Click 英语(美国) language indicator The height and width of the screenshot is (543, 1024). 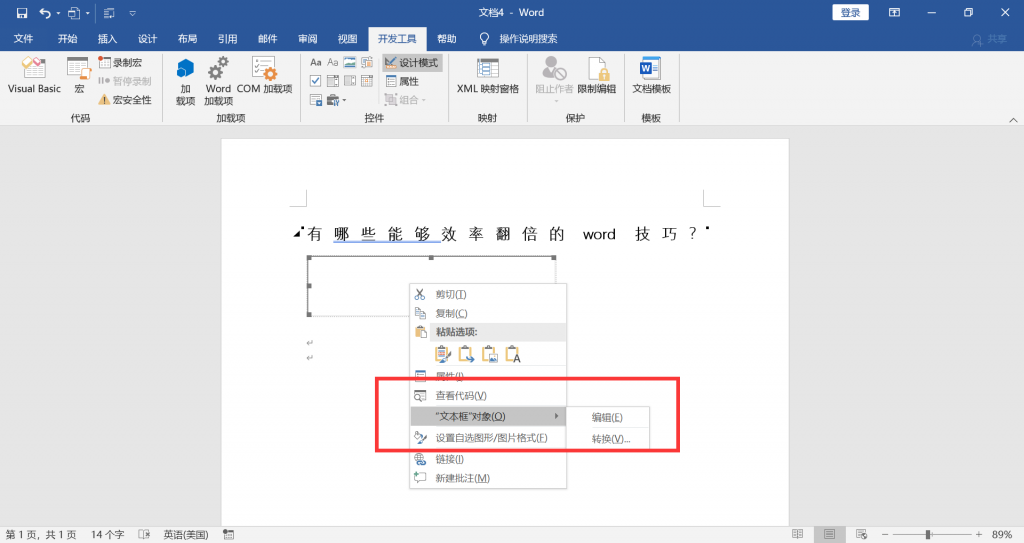tap(185, 535)
